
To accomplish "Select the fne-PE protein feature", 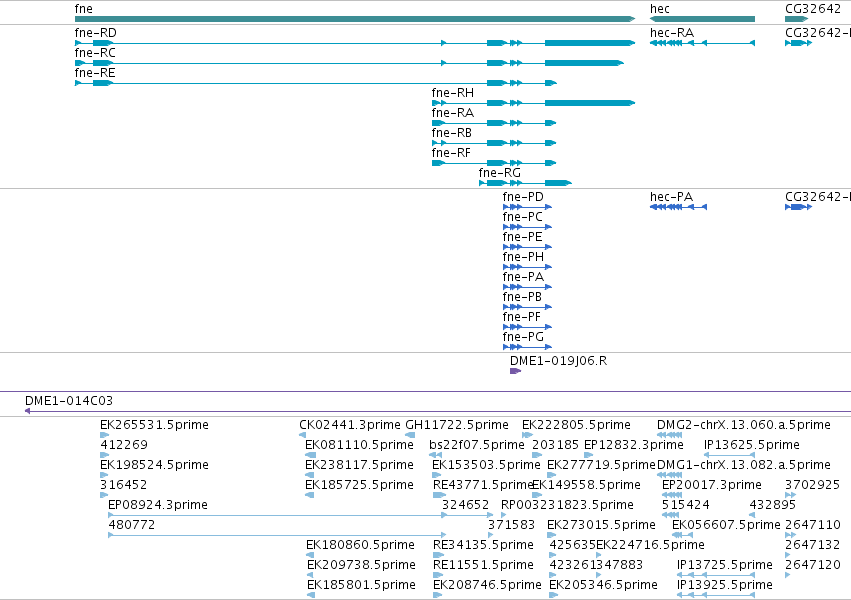I will [x=527, y=247].
